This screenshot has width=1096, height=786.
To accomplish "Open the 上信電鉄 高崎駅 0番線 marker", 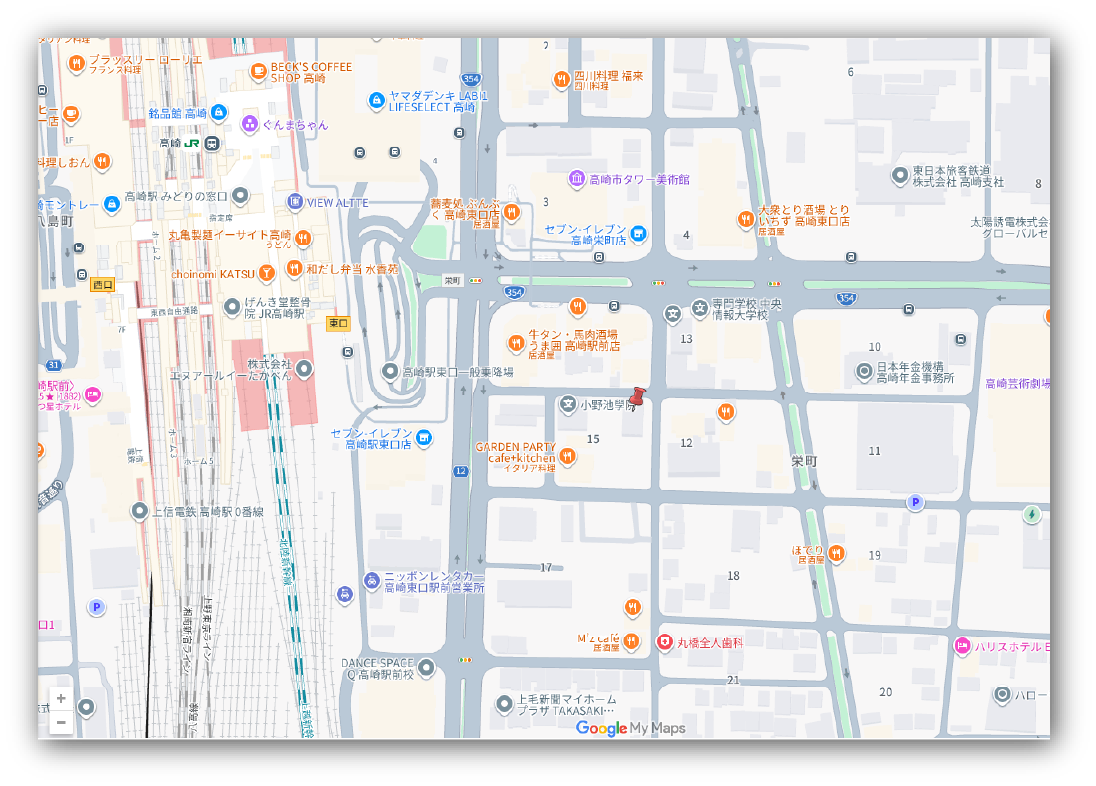I will [139, 511].
